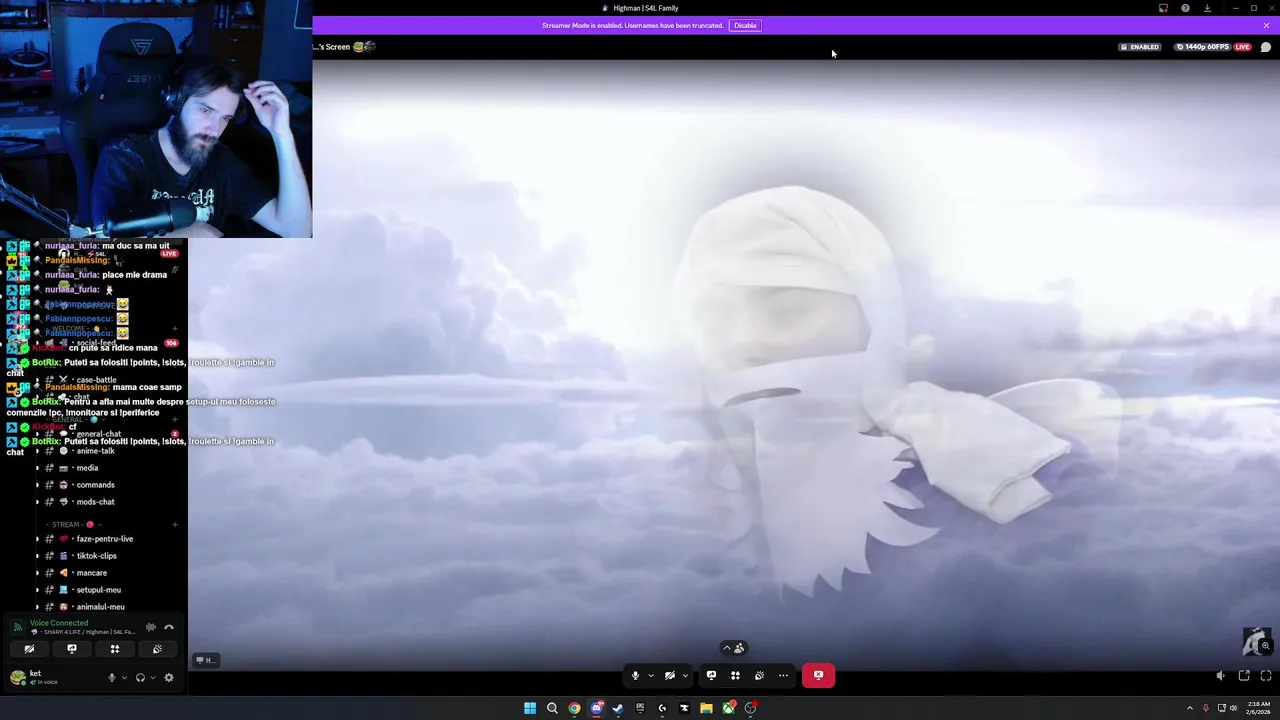Viewport: 1280px width, 720px height.
Task: Click the 2:18 AM taskbar clock
Action: pyautogui.click(x=1257, y=708)
